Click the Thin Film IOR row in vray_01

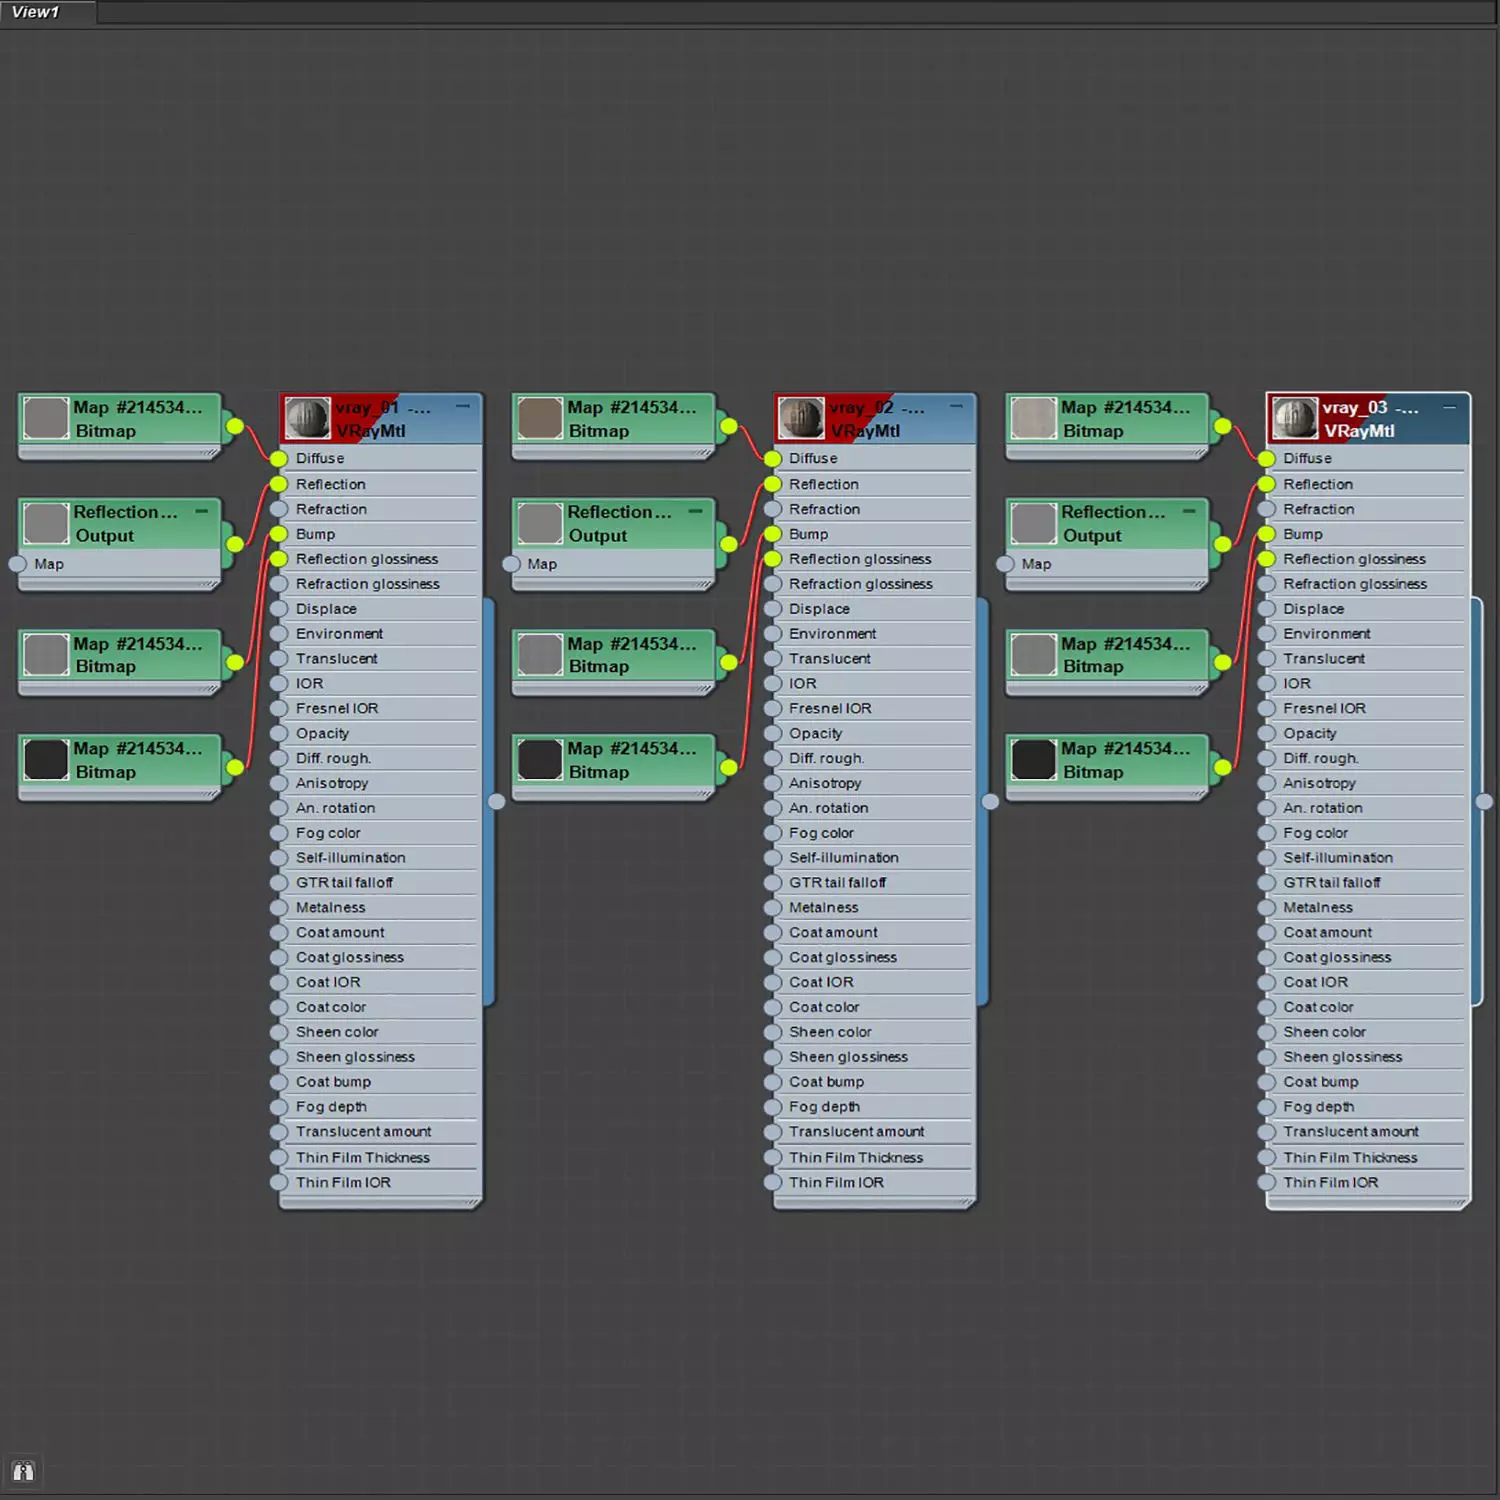tap(380, 1182)
